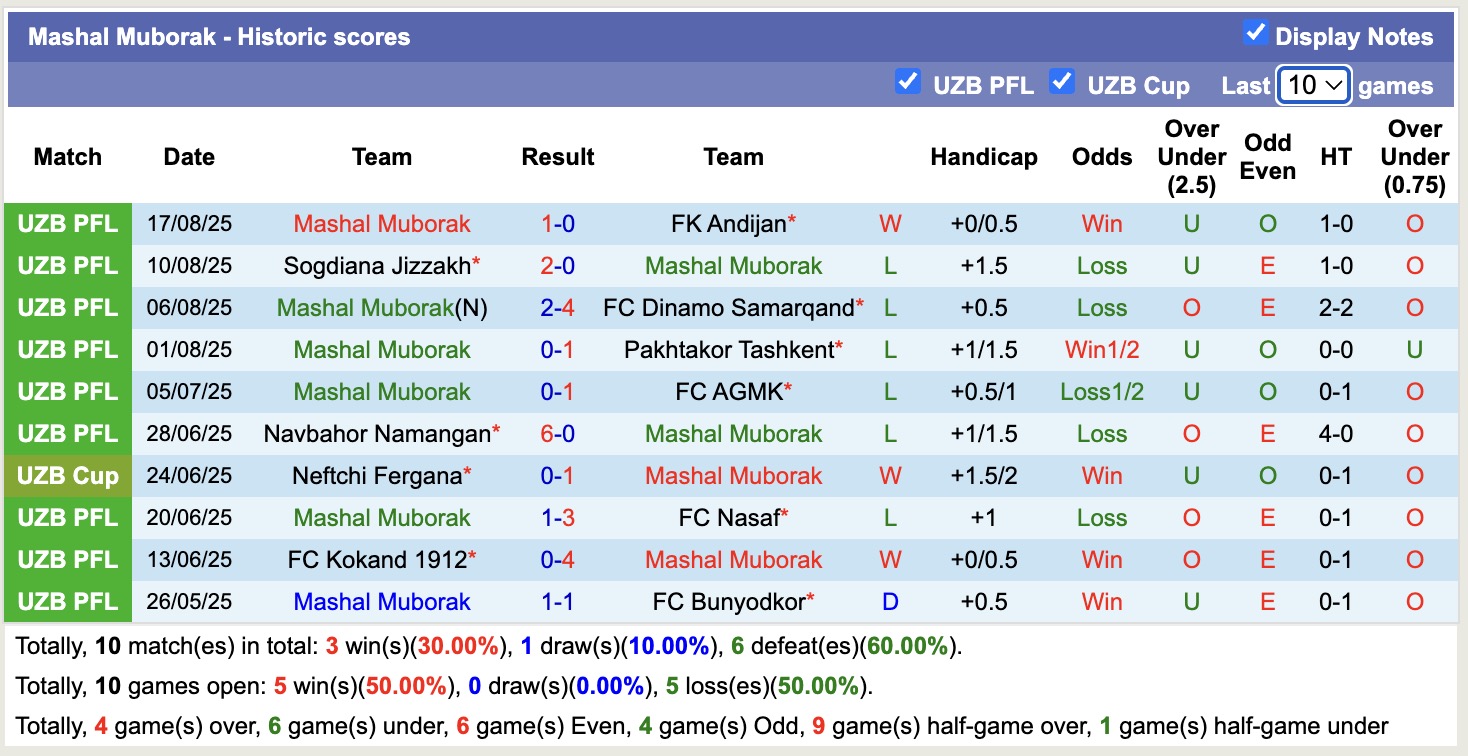Click the 0-4 result against Kokand
The height and width of the screenshot is (756, 1468).
tap(558, 560)
